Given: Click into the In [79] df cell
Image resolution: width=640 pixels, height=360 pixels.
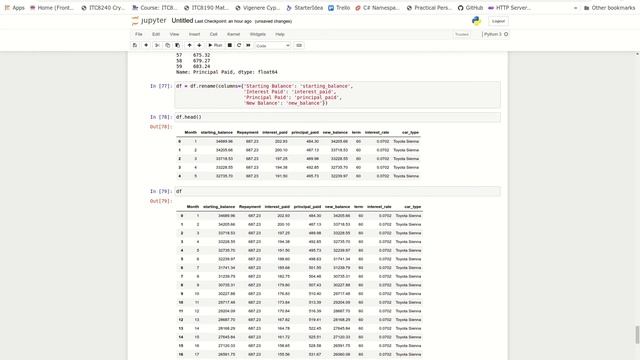Looking at the screenshot, I should pyautogui.click(x=338, y=191).
